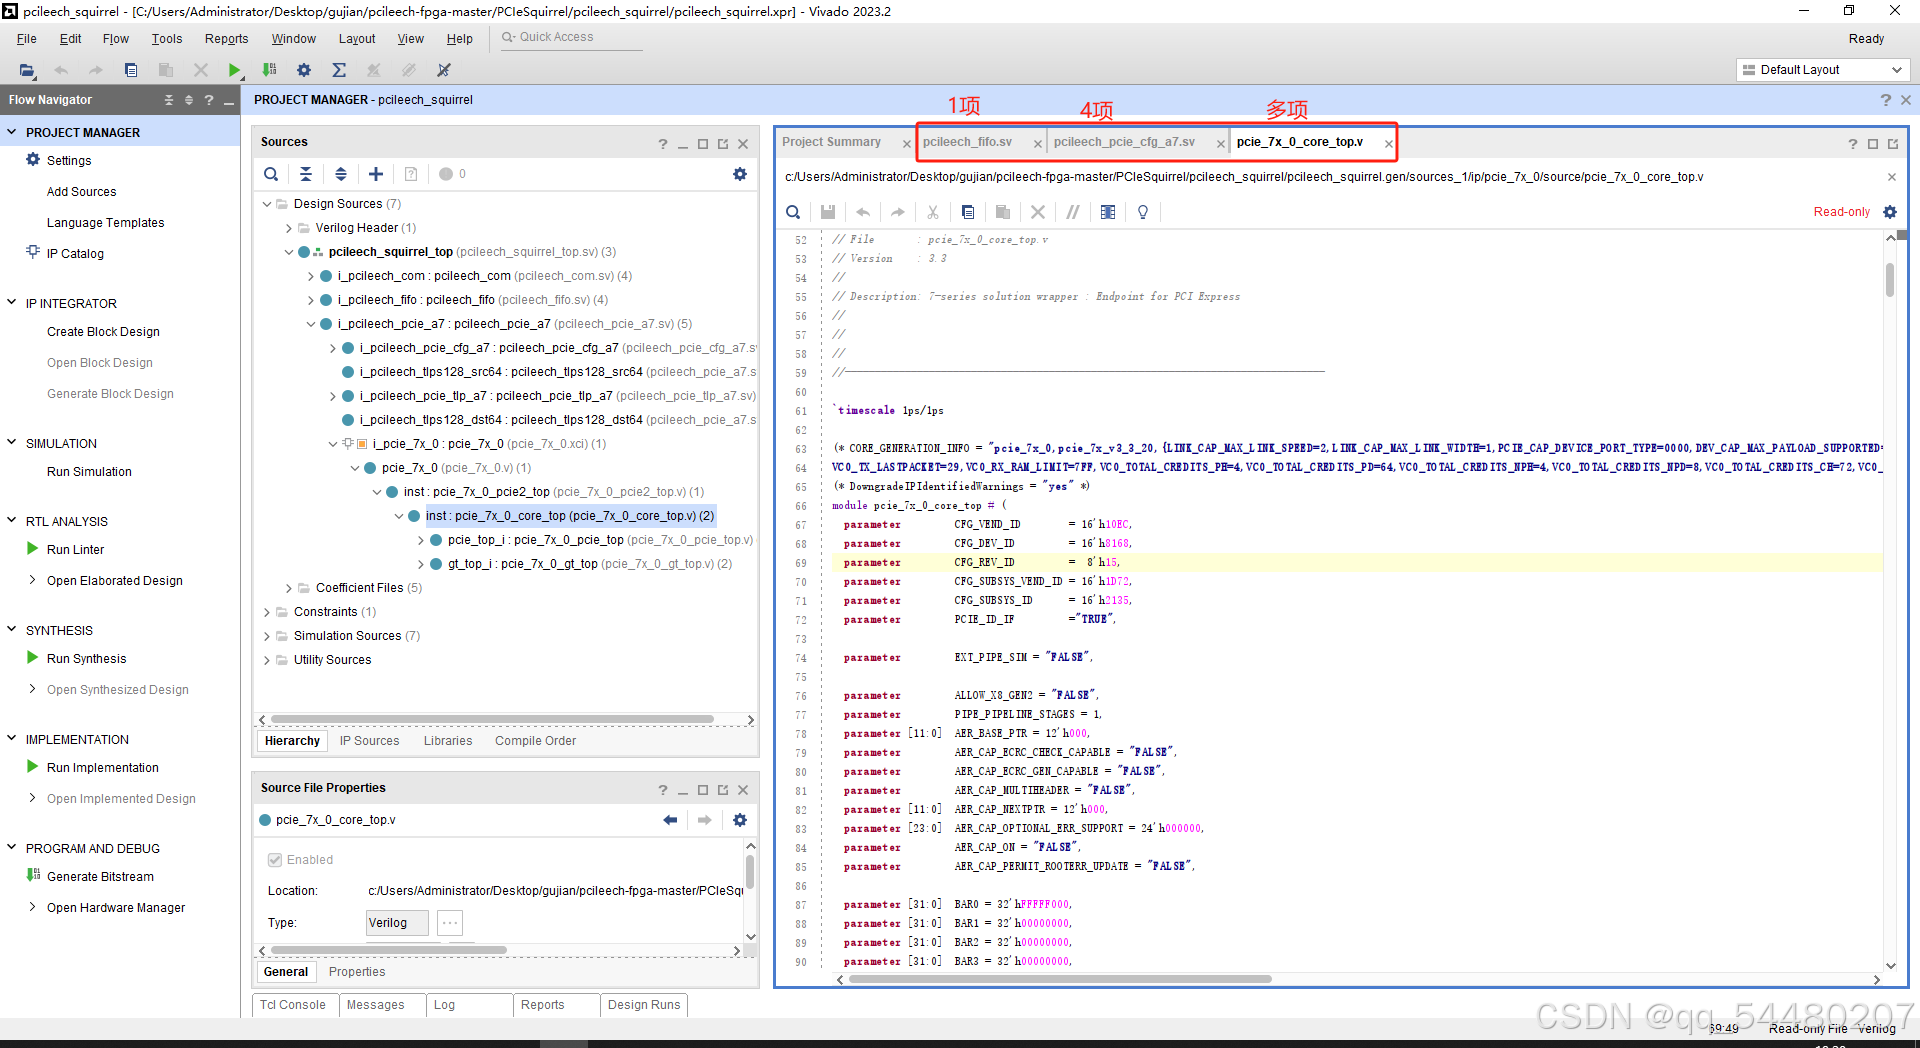The width and height of the screenshot is (1920, 1048).
Task: Click the lightbulb icon in editor toolbar
Action: coord(1143,212)
